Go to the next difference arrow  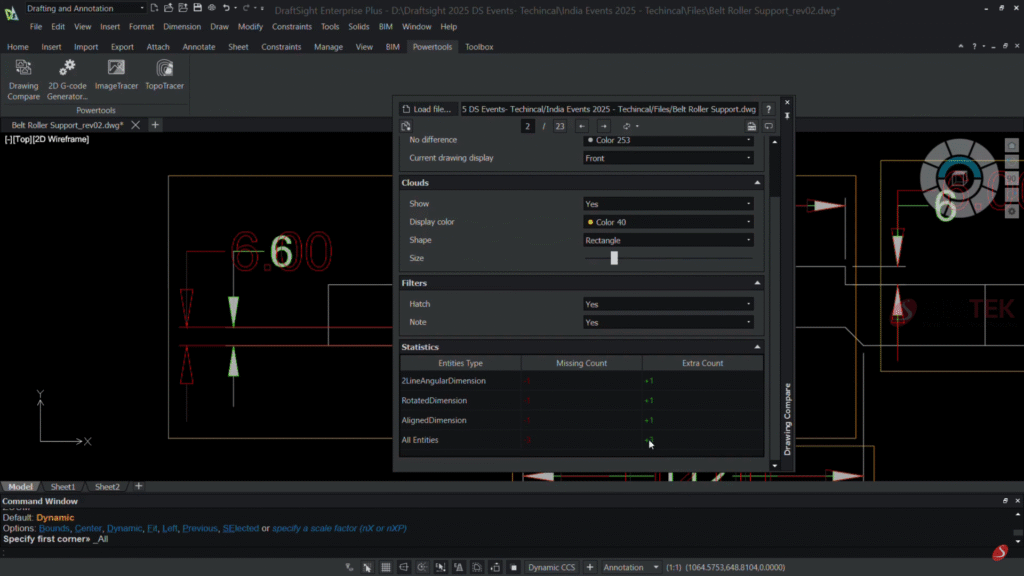pyautogui.click(x=604, y=126)
